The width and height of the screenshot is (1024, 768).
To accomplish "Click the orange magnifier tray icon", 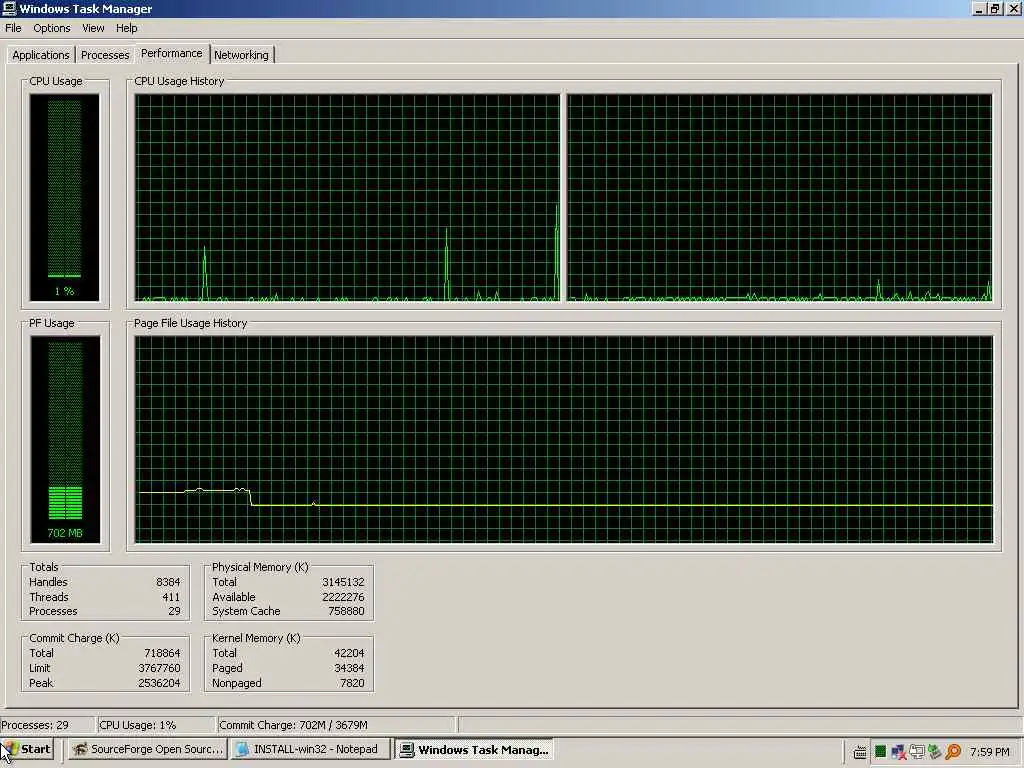I will [953, 752].
